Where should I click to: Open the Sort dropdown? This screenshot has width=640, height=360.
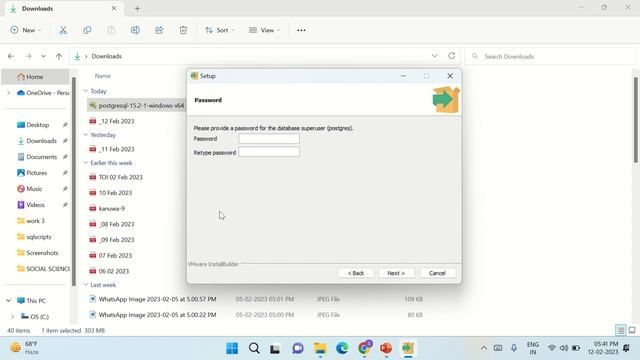[220, 30]
